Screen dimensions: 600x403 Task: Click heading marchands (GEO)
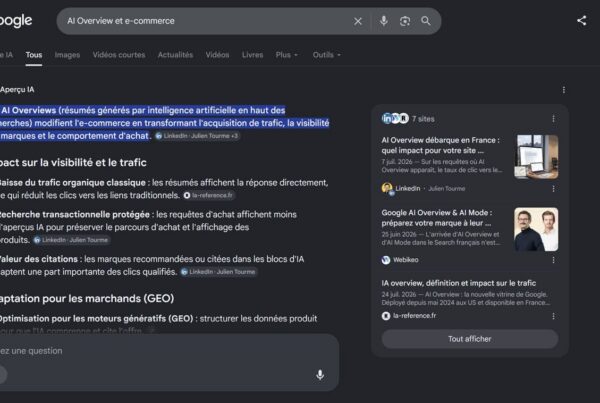pyautogui.click(x=86, y=299)
